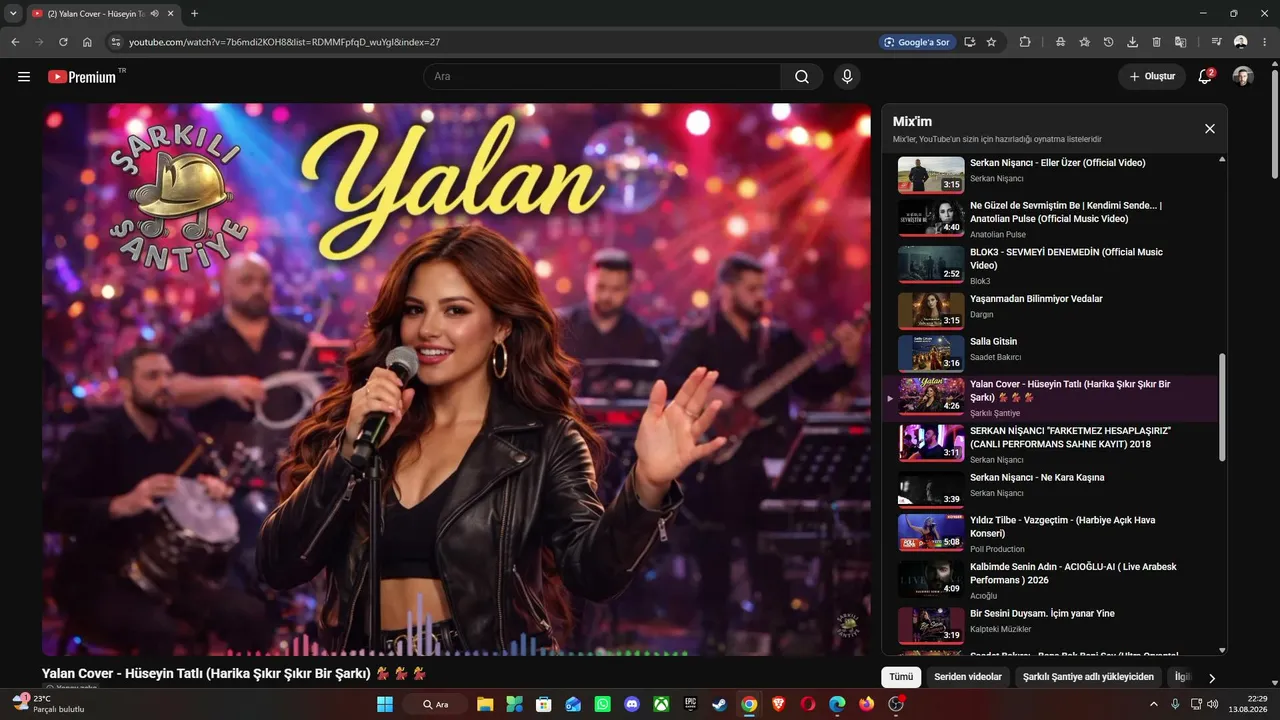The width and height of the screenshot is (1280, 720).
Task: Start voice search with the microphone icon
Action: pyautogui.click(x=847, y=77)
